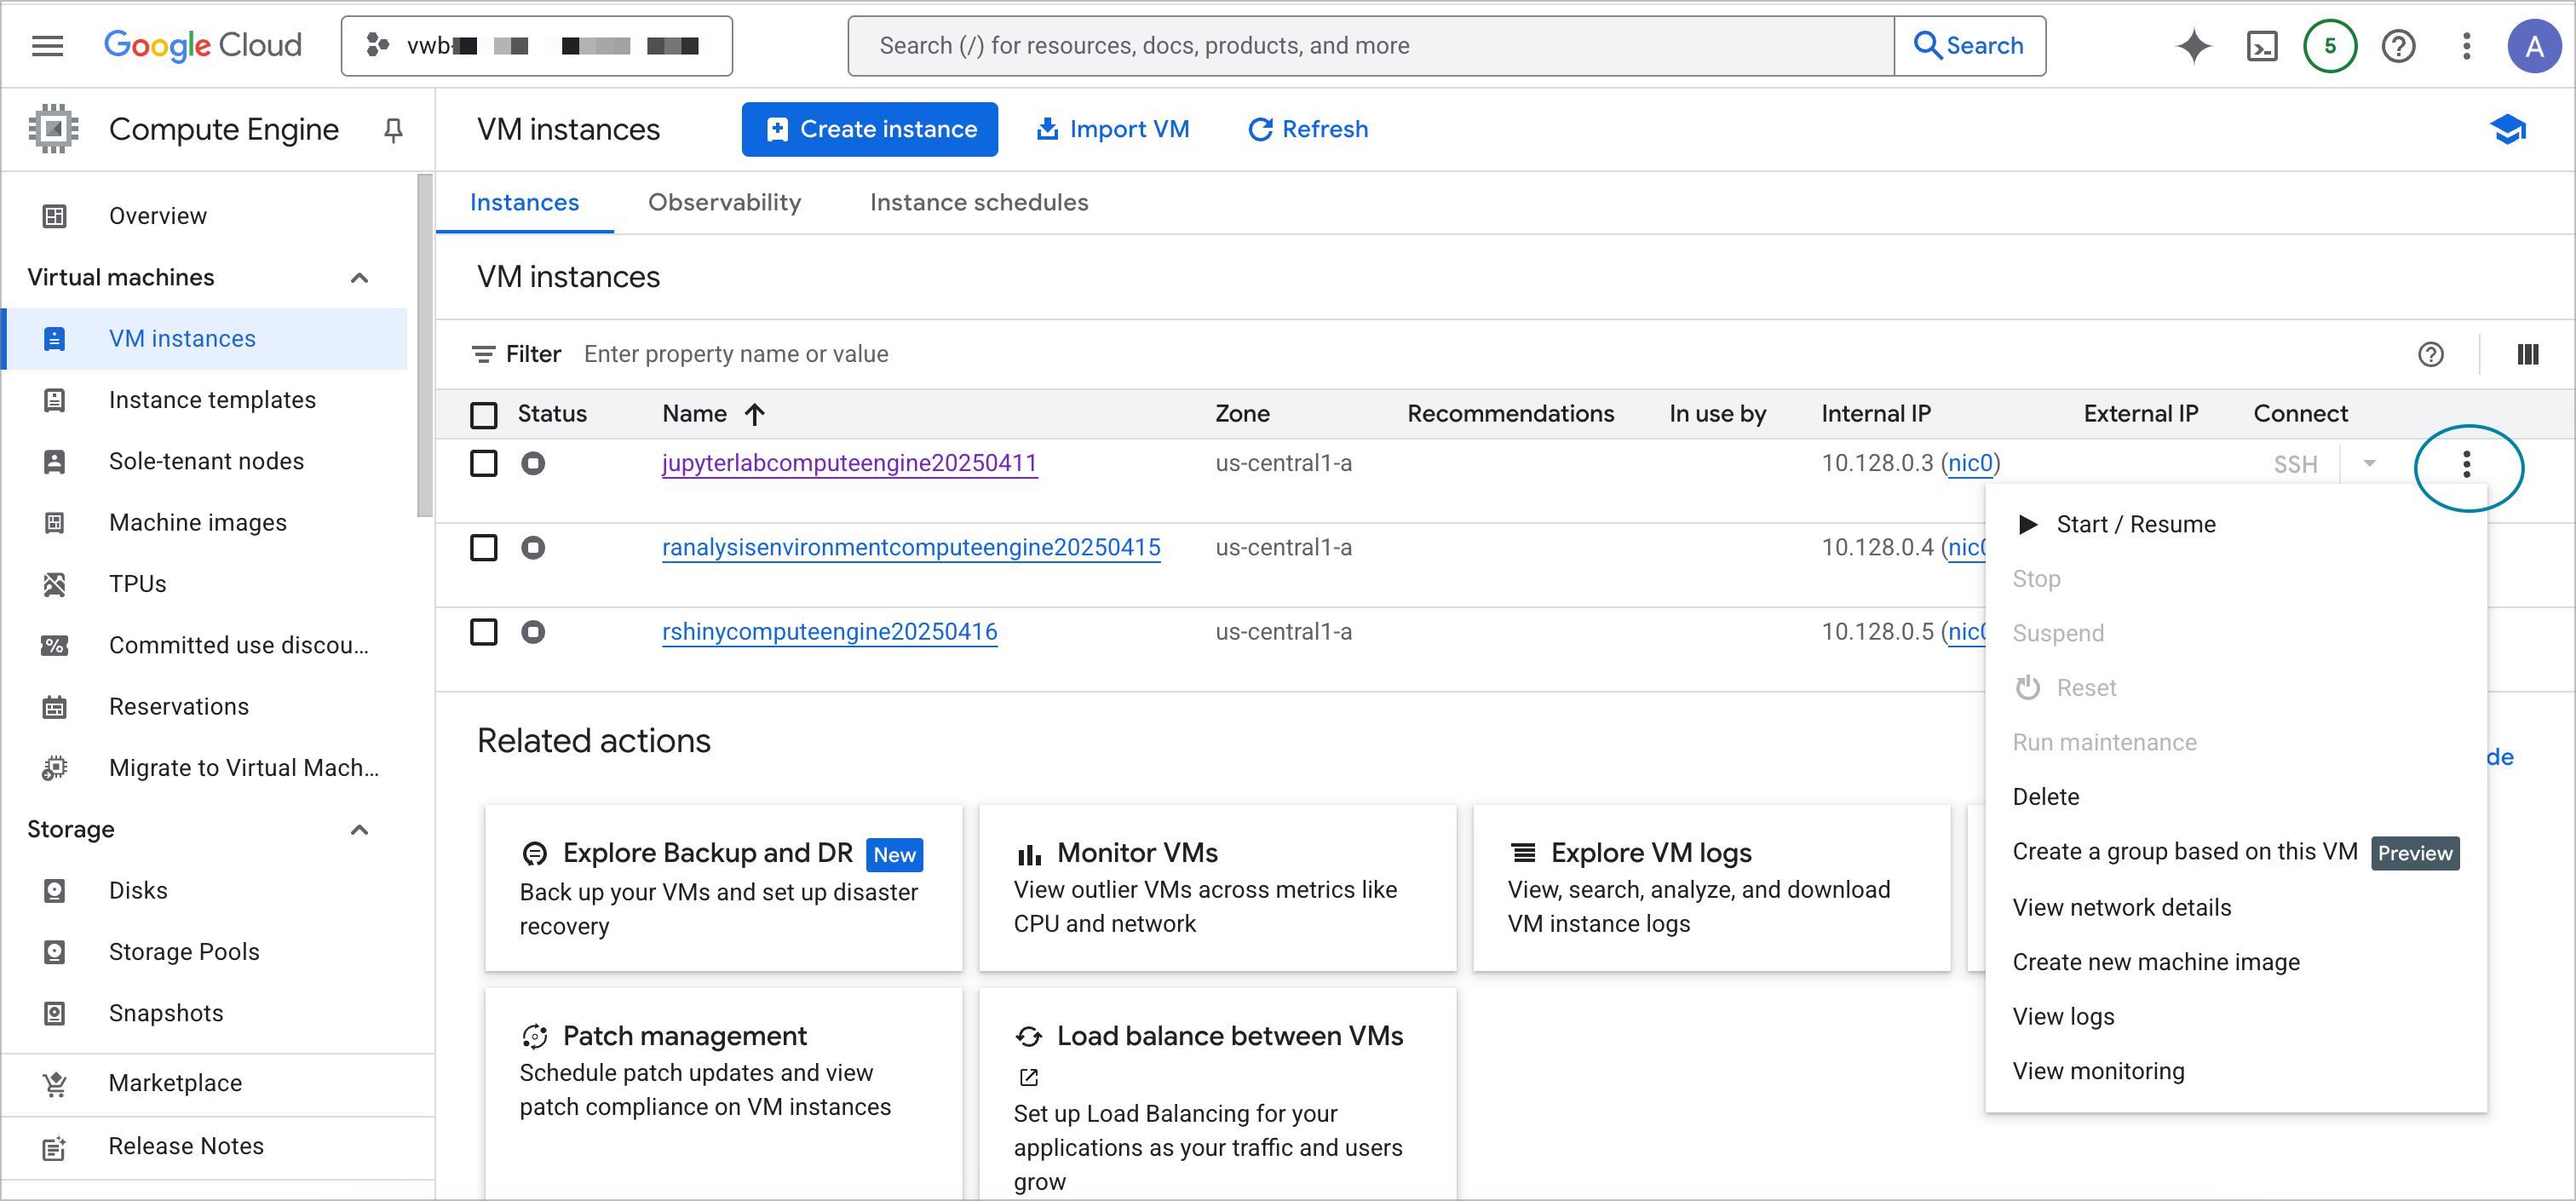Open the help question mark menu
2576x1201 pixels.
pos(2398,45)
